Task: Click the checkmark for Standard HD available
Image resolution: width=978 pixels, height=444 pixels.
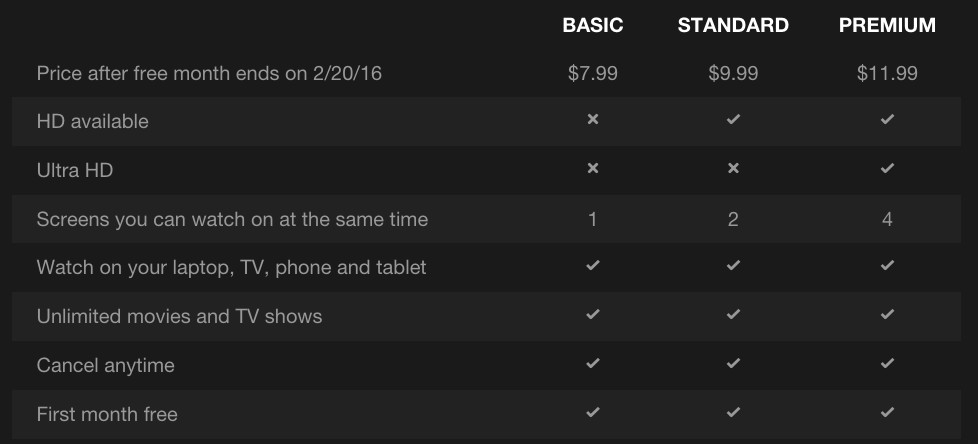Action: point(733,120)
